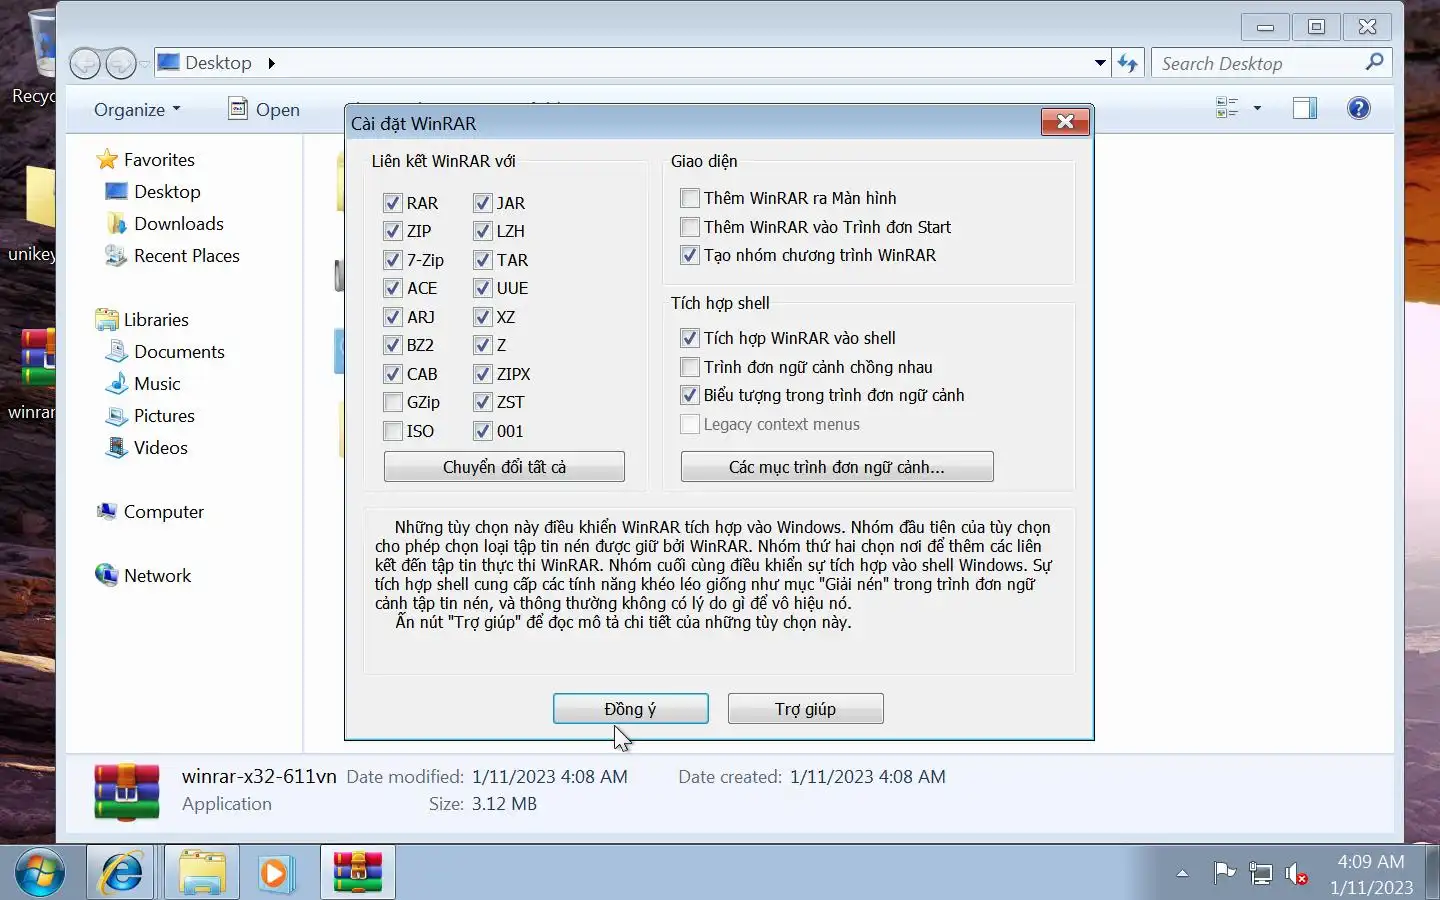The width and height of the screenshot is (1440, 900).
Task: Toggle the BZ2 format checkbox
Action: (x=393, y=345)
